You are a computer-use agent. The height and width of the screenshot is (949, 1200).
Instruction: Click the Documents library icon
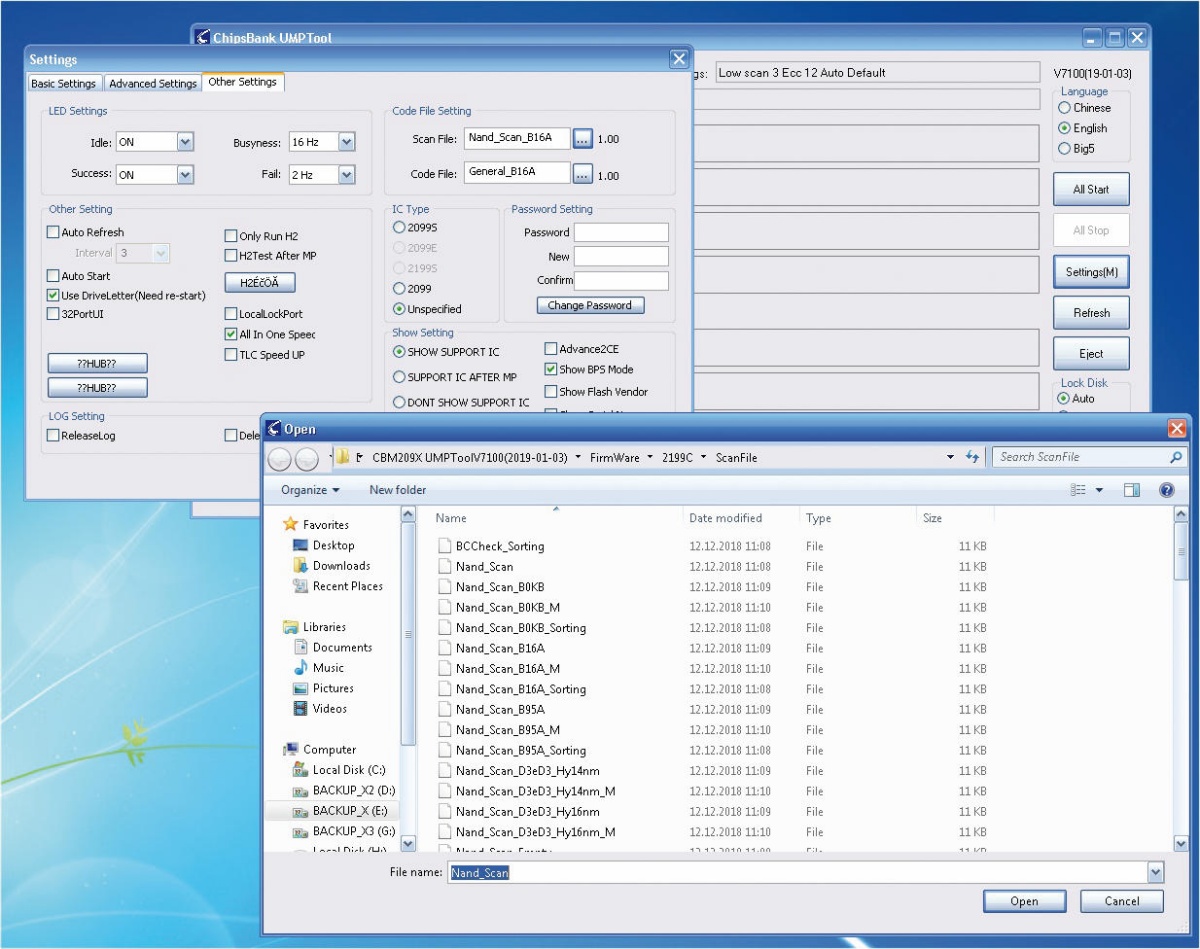(300, 648)
